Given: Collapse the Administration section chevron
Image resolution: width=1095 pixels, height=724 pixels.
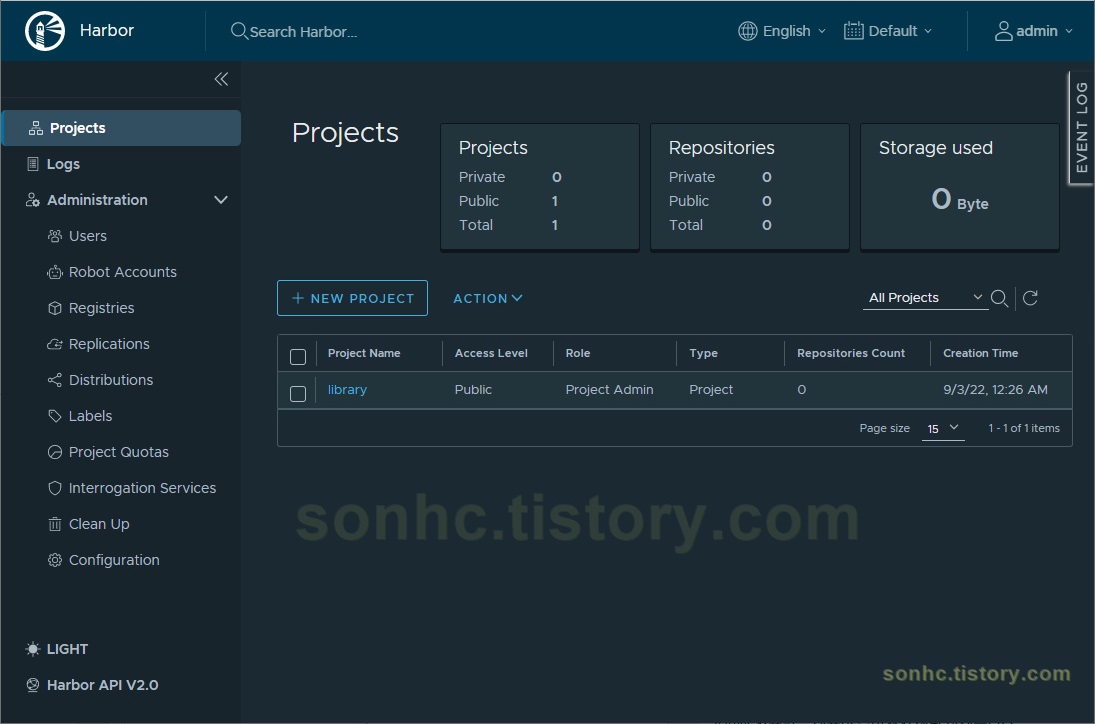Looking at the screenshot, I should [221, 200].
